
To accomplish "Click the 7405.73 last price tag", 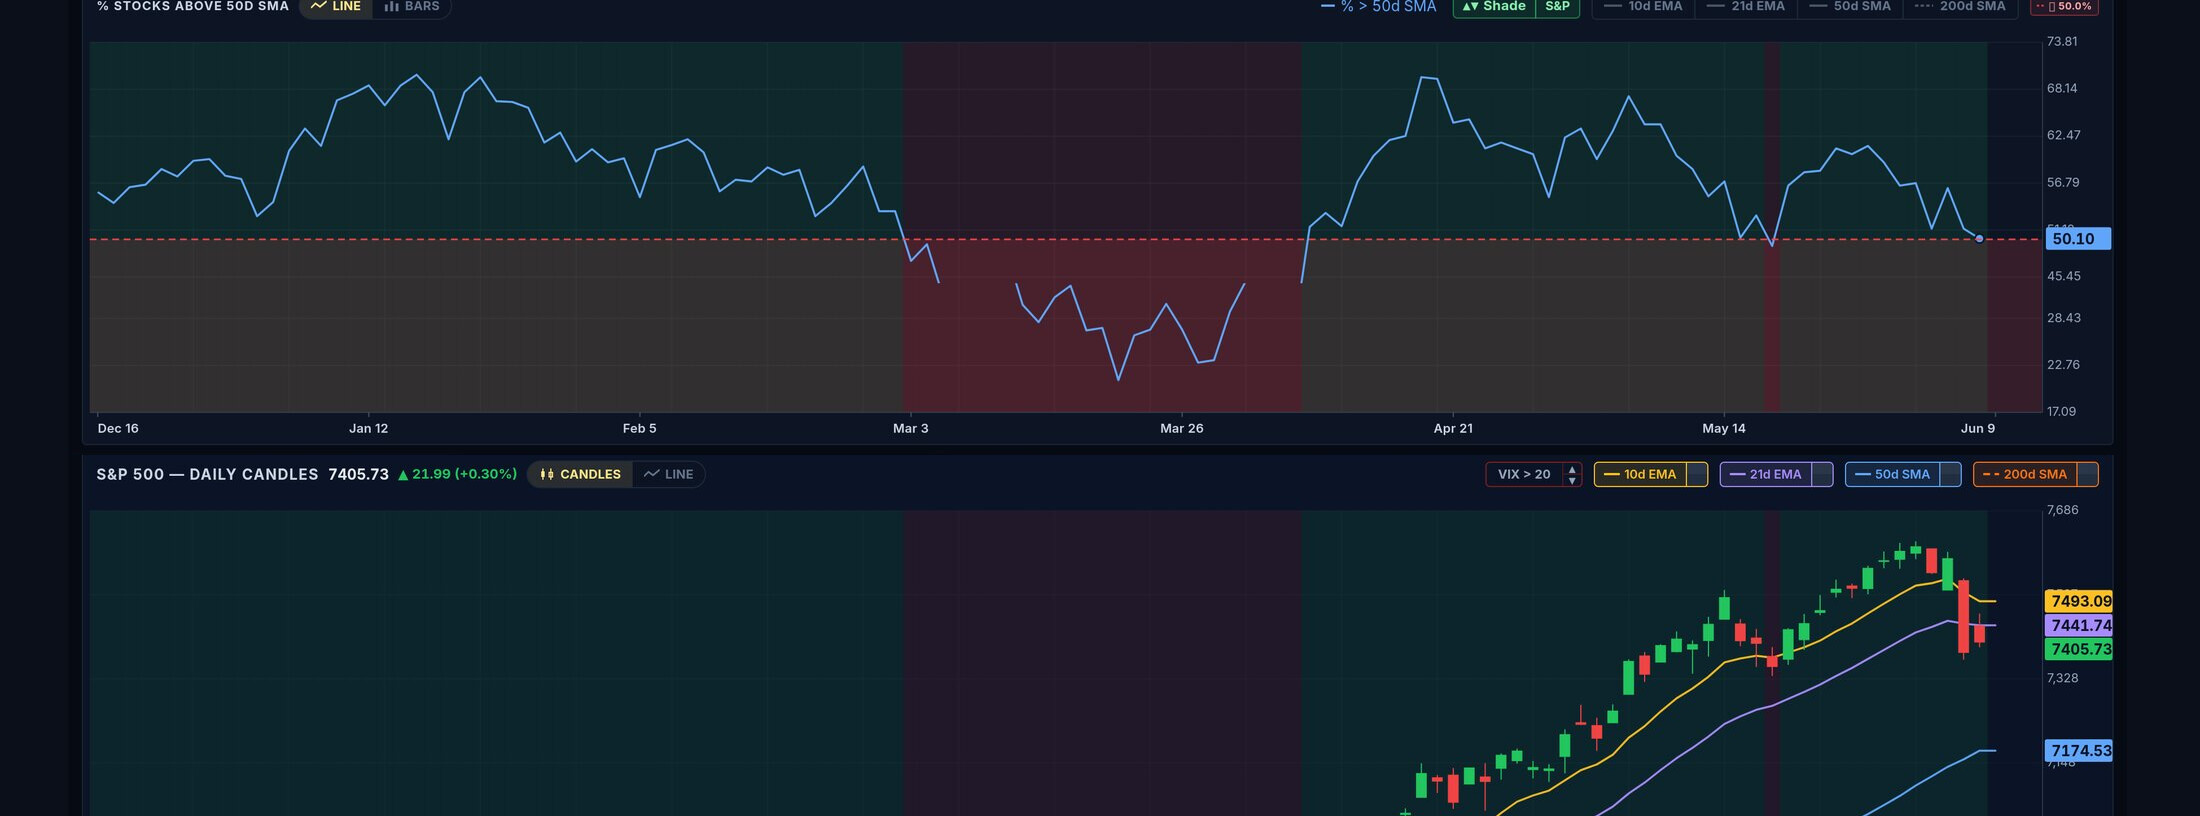I will pos(2079,649).
